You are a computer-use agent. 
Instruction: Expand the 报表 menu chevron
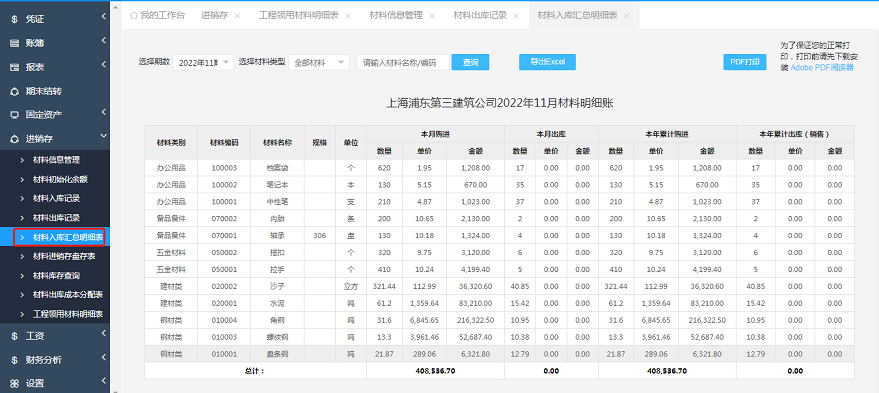pyautogui.click(x=104, y=65)
